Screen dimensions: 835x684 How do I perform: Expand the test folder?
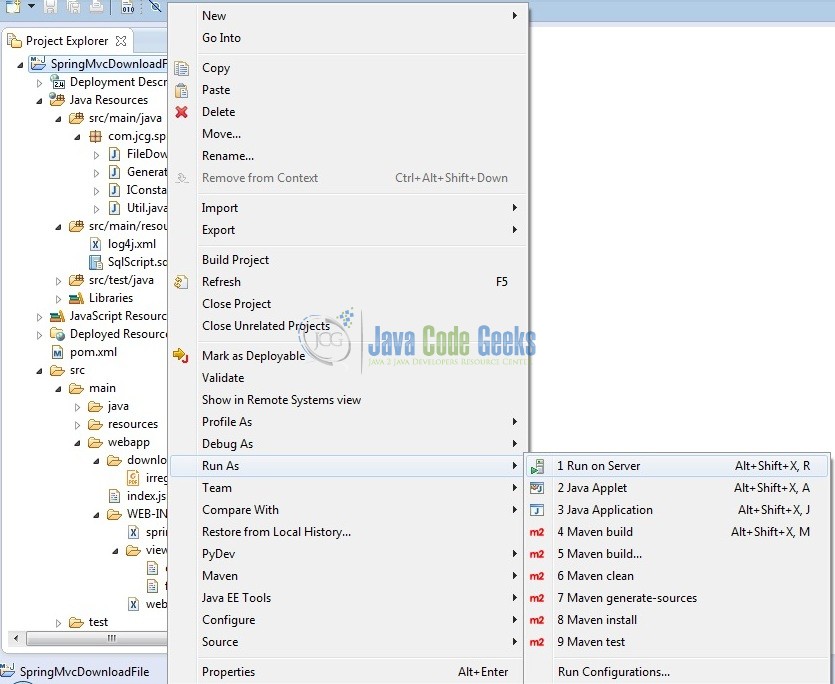click(59, 623)
